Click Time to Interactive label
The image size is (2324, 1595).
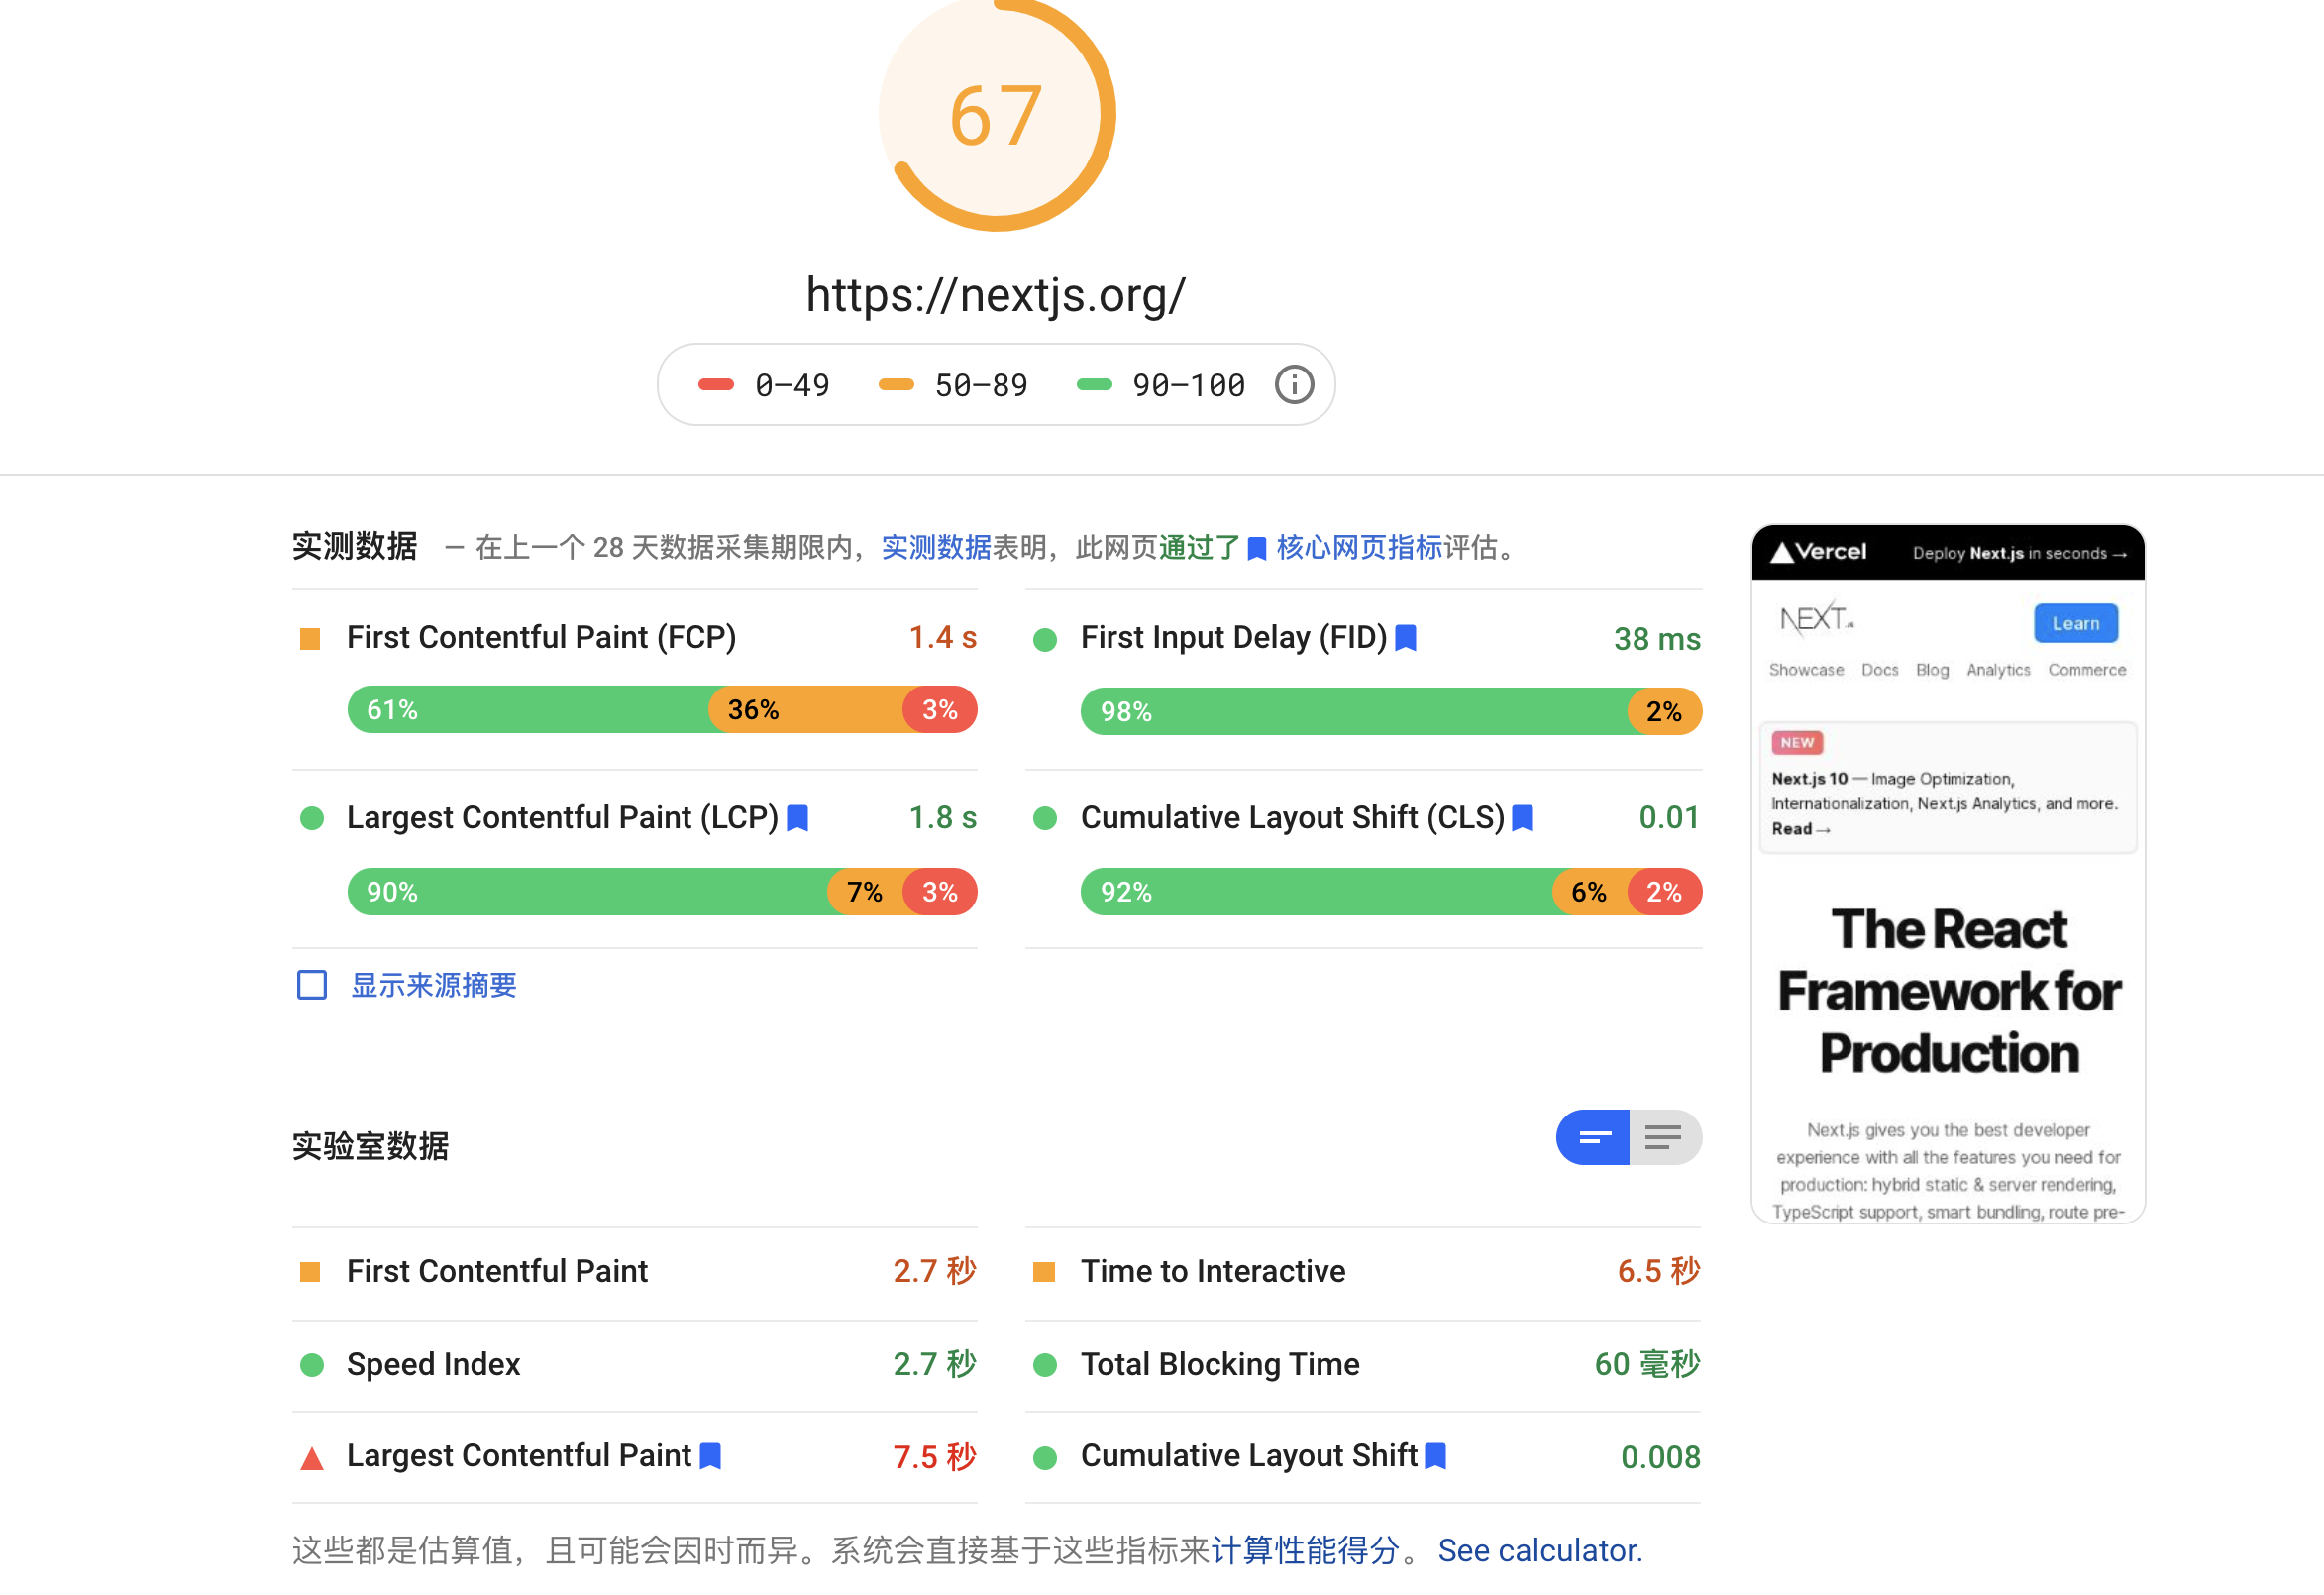pyautogui.click(x=1213, y=1271)
